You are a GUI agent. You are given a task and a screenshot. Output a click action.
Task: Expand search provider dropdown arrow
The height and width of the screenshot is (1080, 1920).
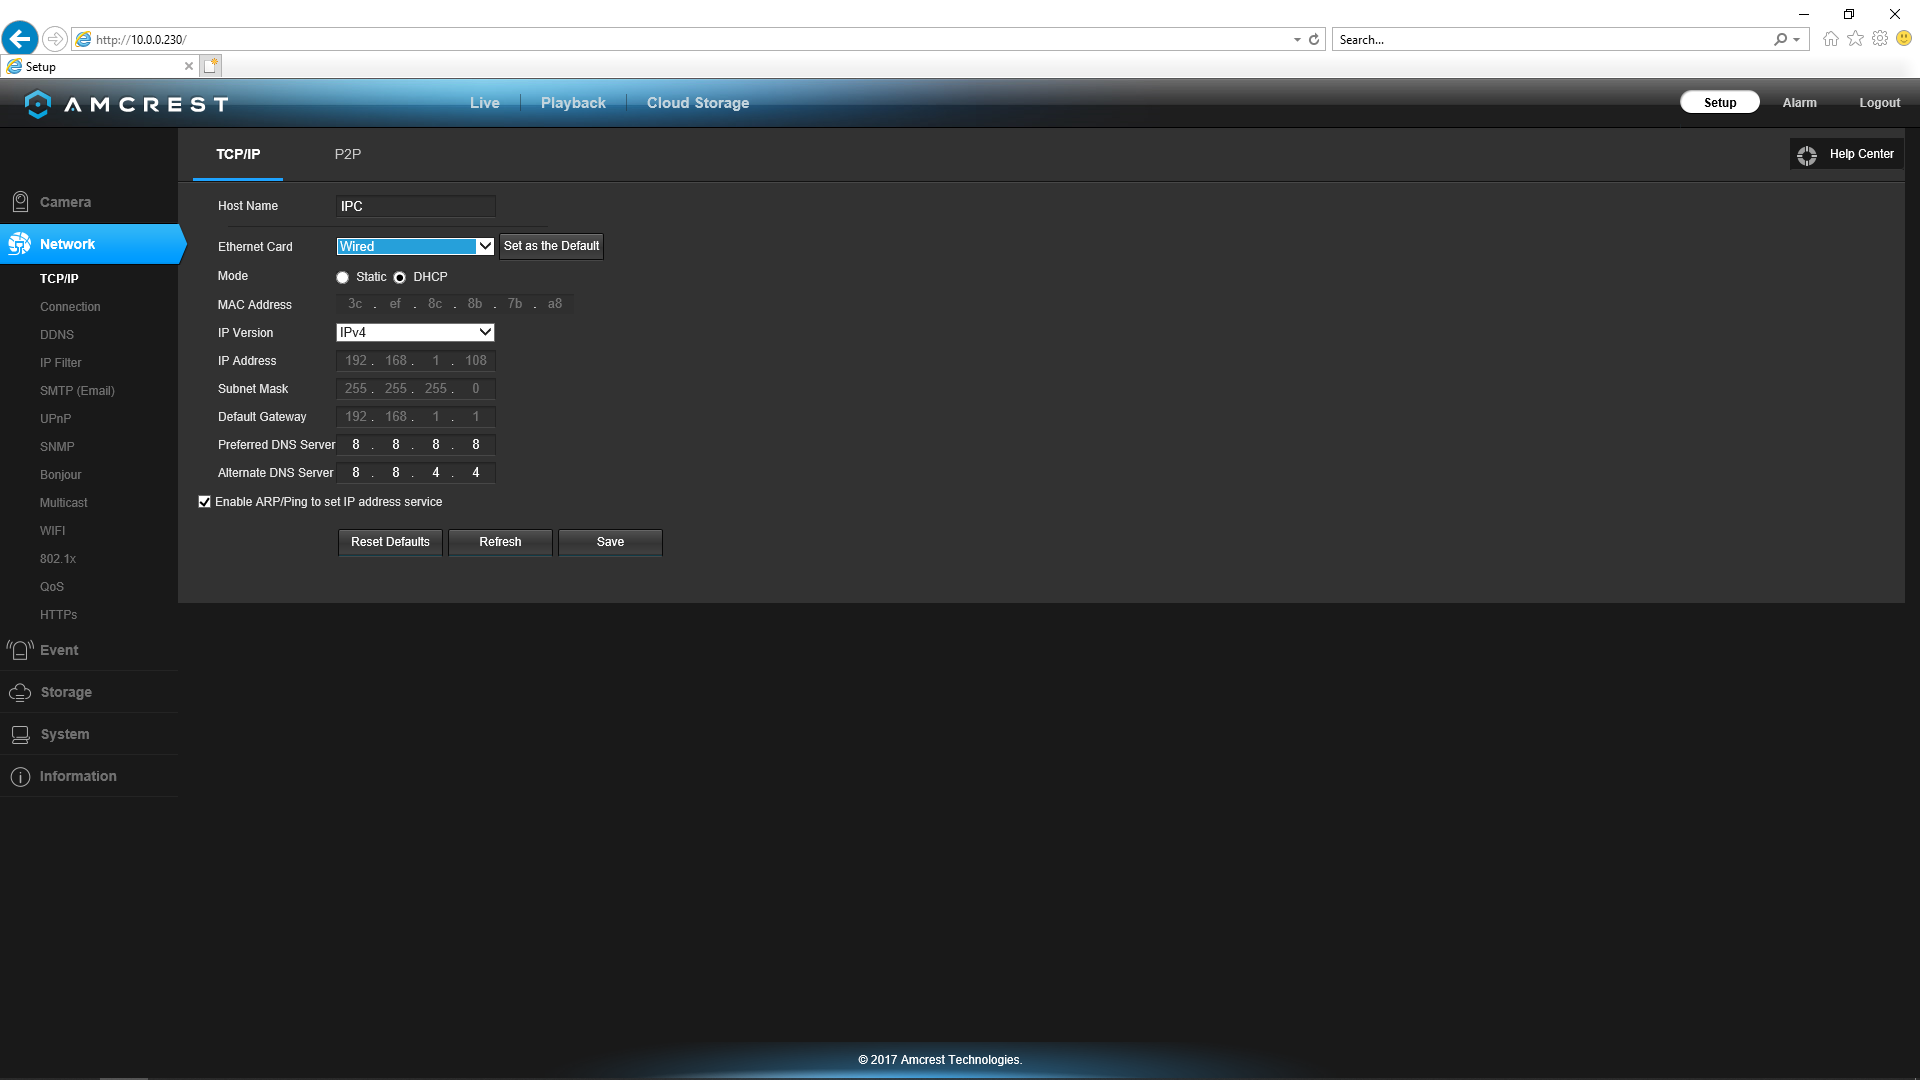(x=1796, y=40)
